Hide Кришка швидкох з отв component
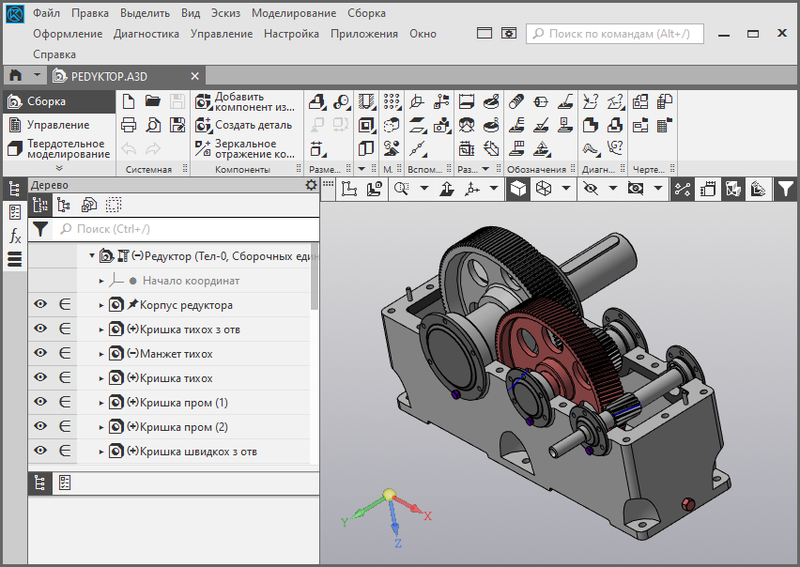800x567 pixels. [x=40, y=450]
